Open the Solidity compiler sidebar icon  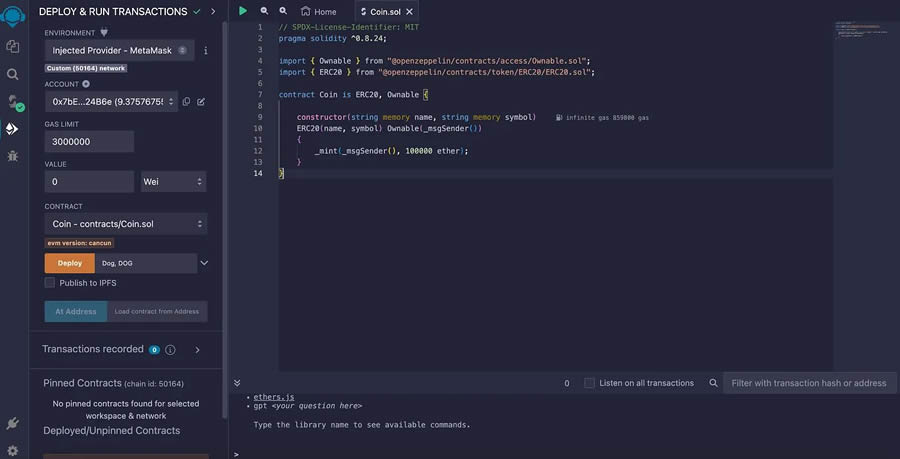coord(15,102)
